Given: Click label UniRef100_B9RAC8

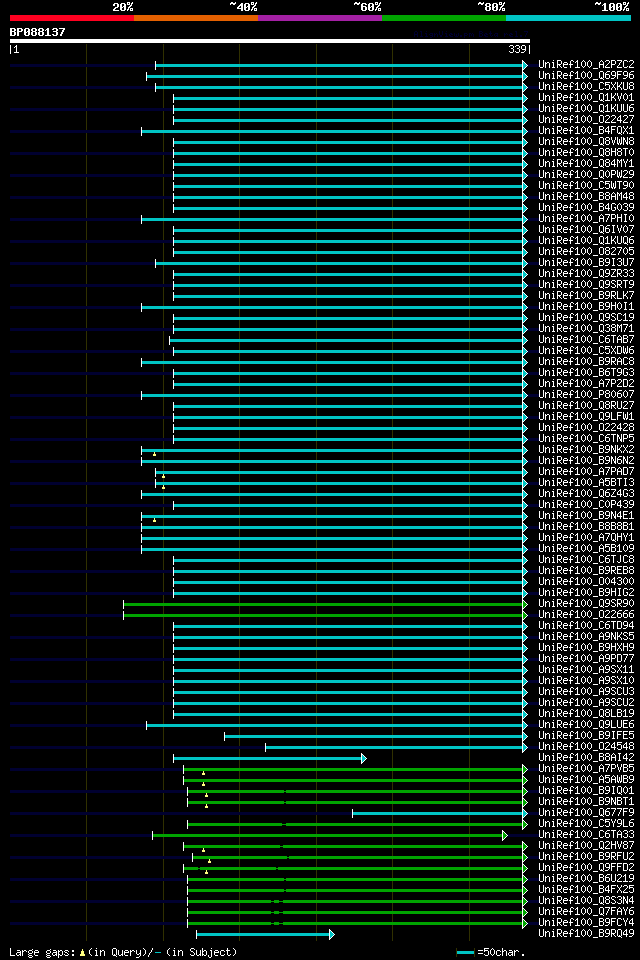Looking at the screenshot, I should [x=586, y=362].
